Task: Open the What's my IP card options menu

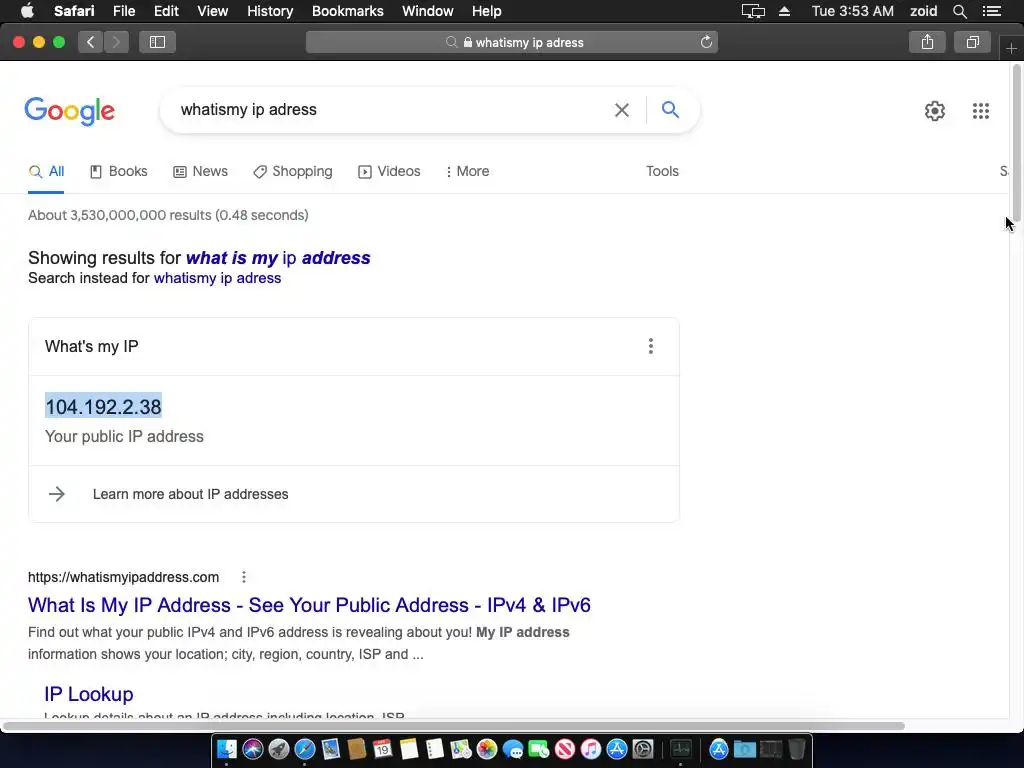Action: coord(650,346)
